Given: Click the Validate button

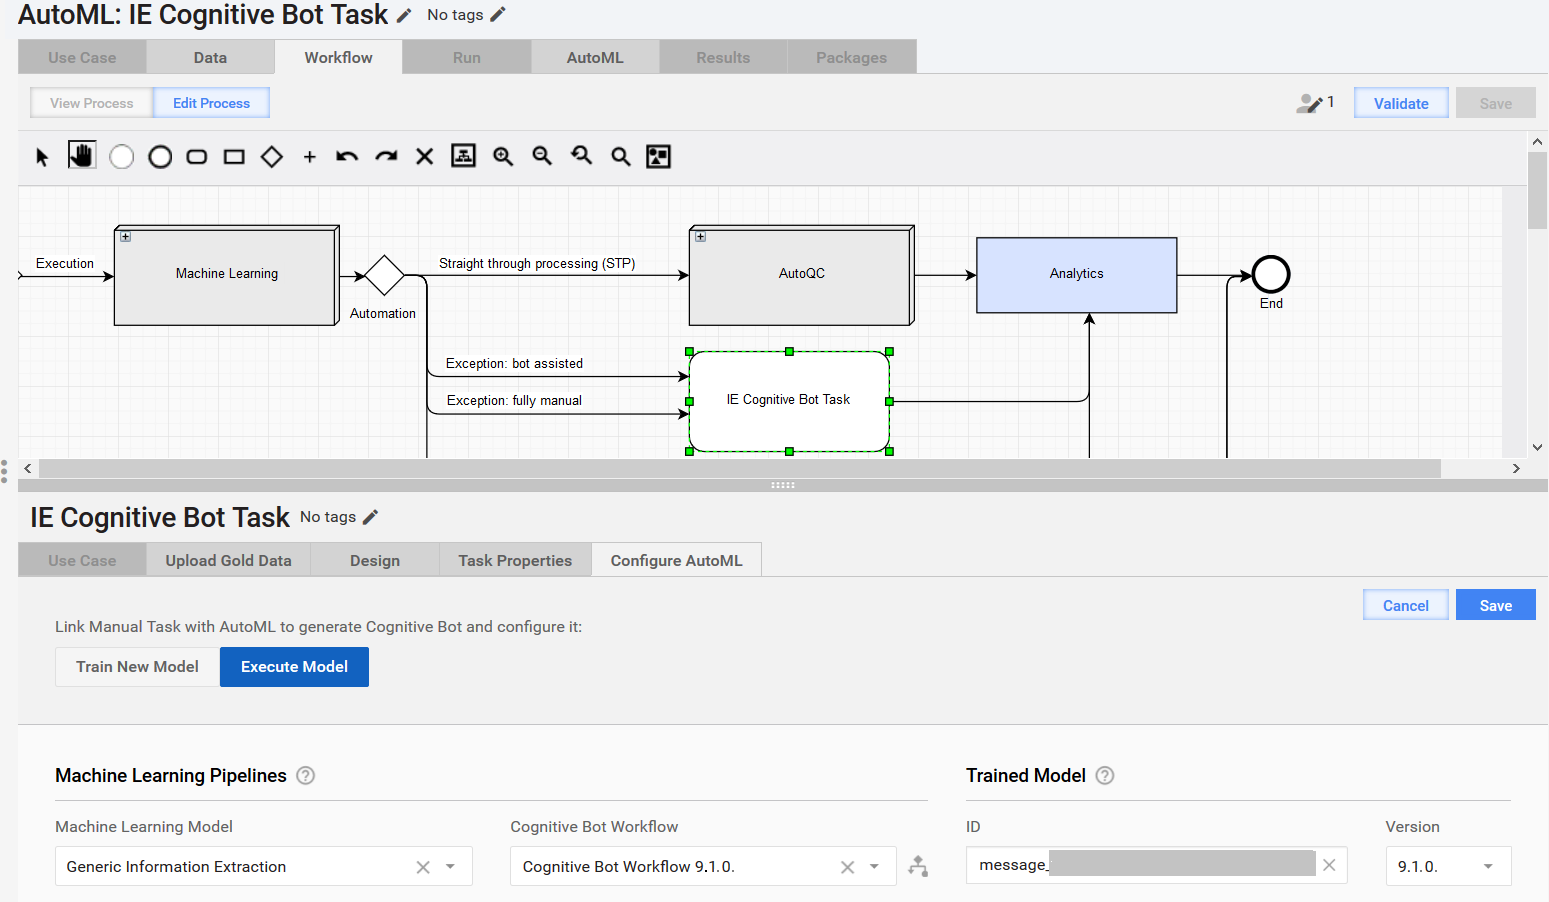Looking at the screenshot, I should pos(1401,103).
